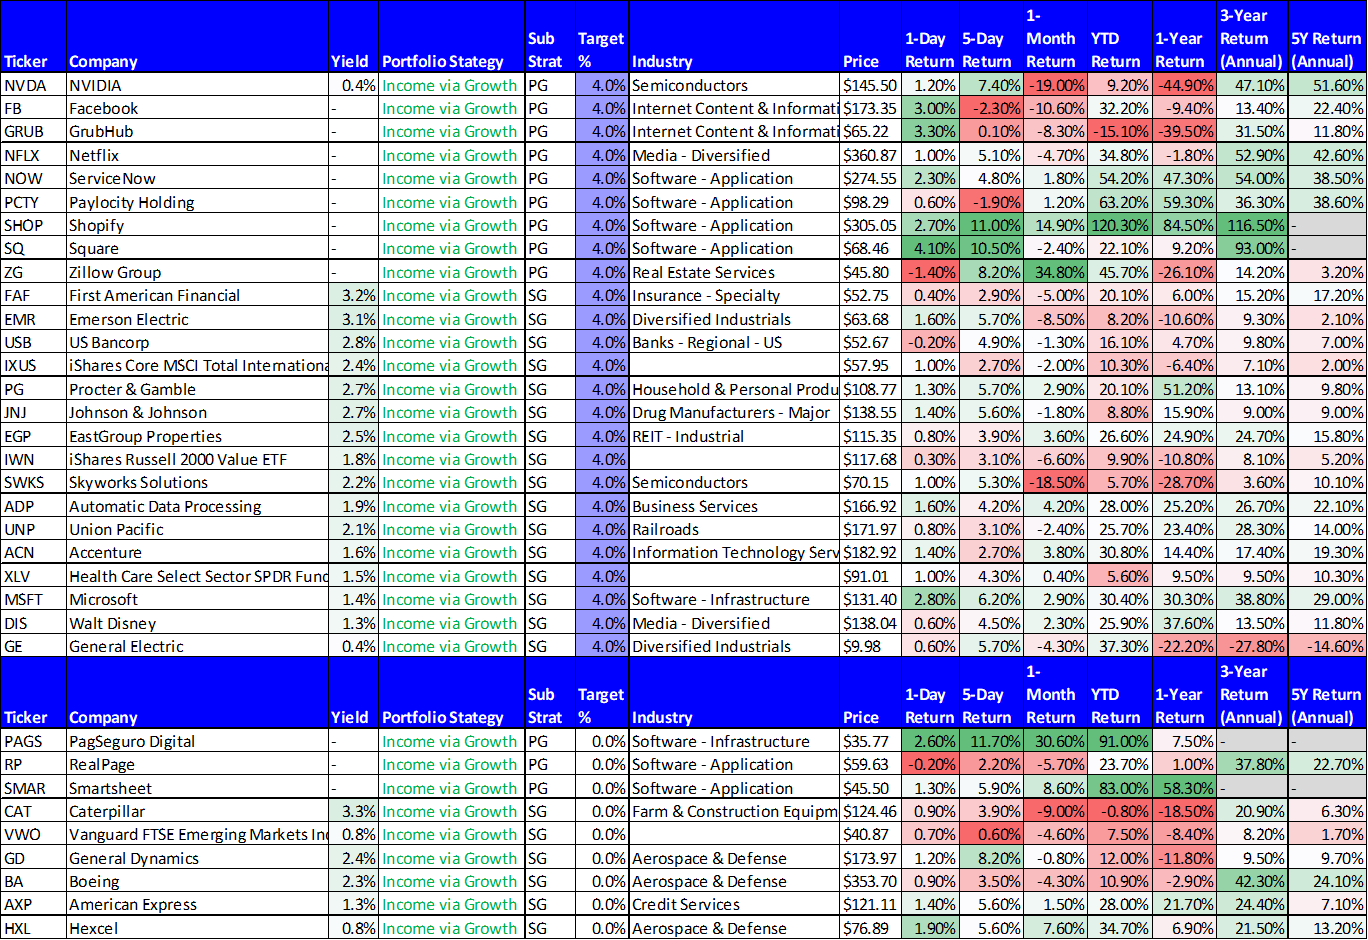Click the top Ticker column header

click(x=33, y=37)
